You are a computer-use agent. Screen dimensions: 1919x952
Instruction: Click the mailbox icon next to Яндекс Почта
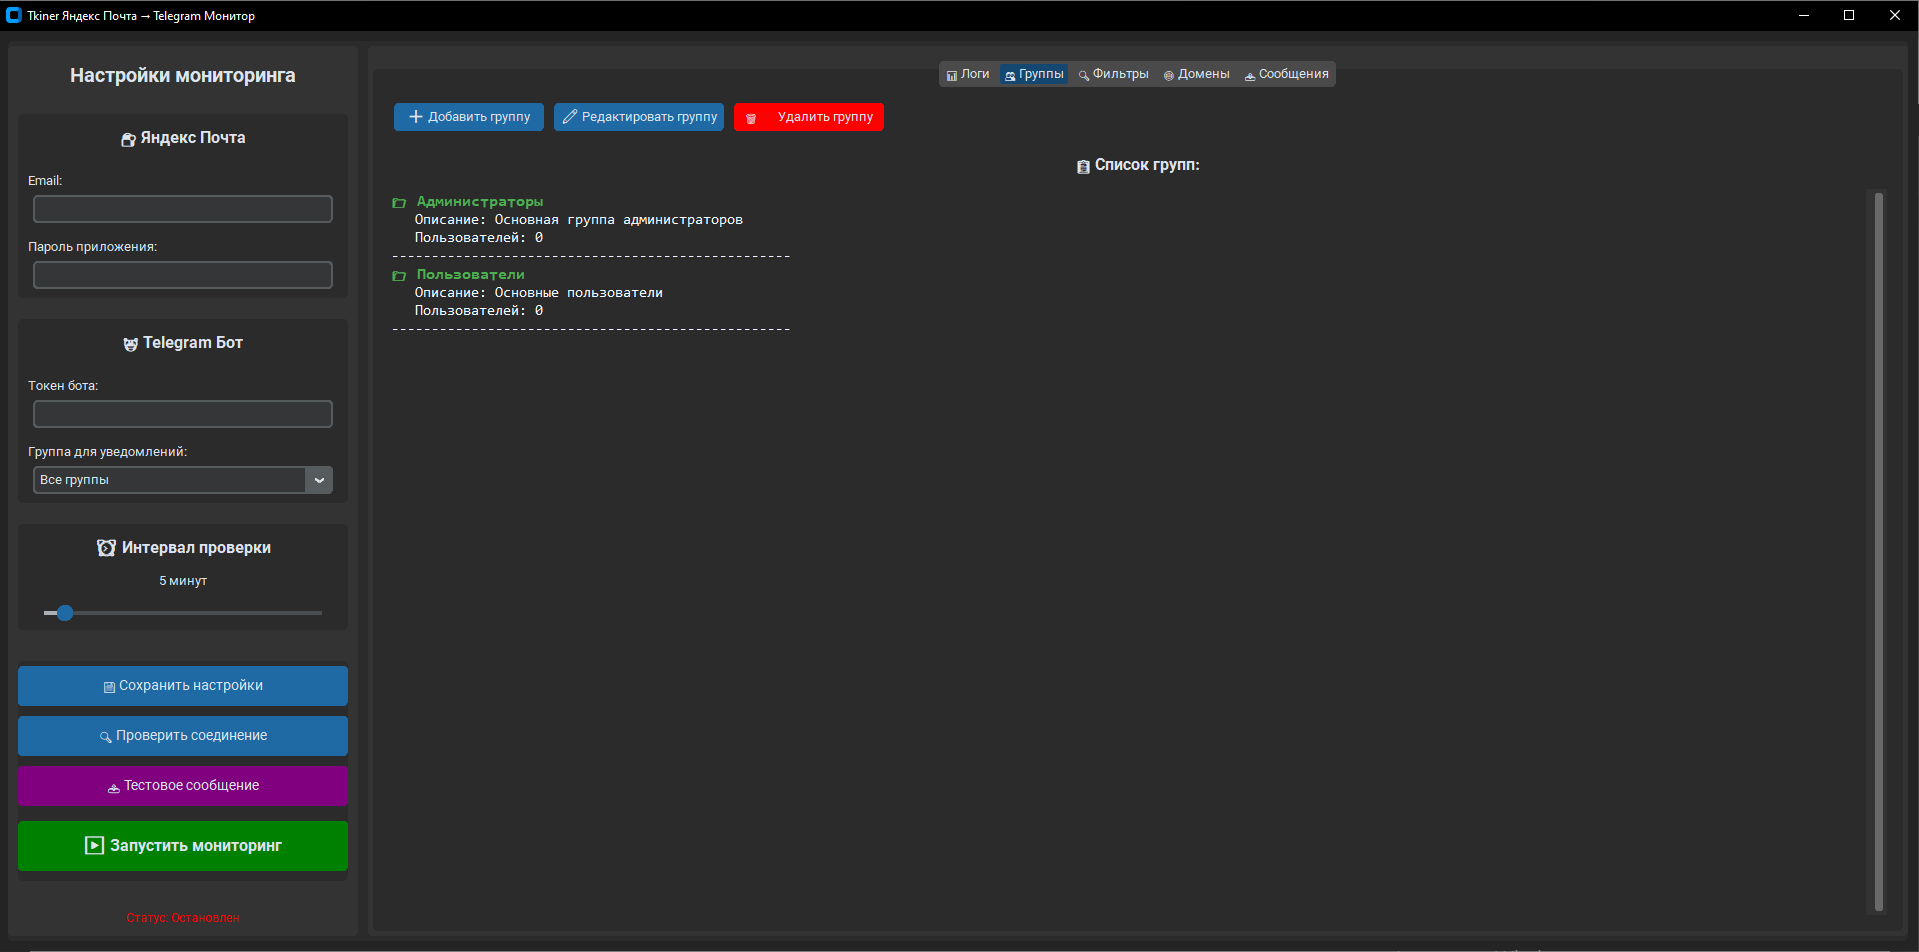(128, 139)
